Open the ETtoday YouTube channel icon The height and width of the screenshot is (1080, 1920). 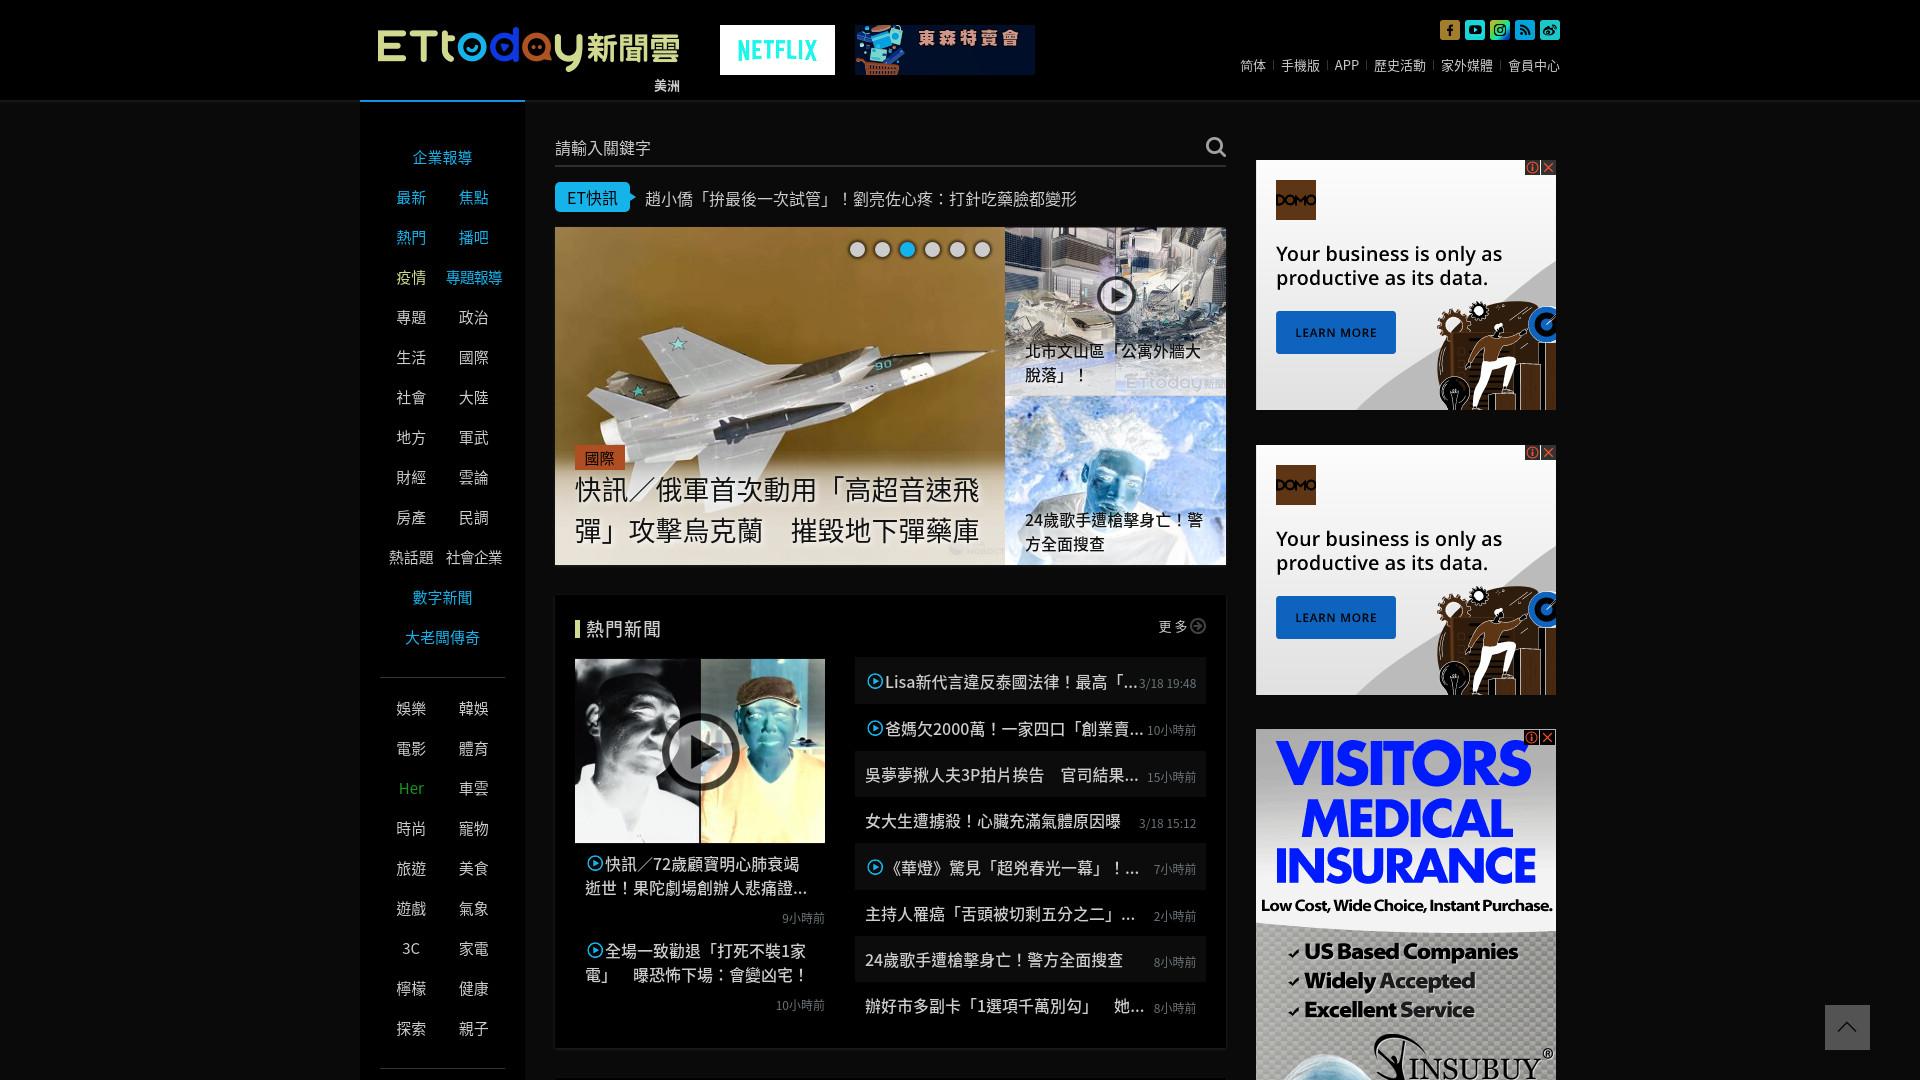click(1475, 30)
